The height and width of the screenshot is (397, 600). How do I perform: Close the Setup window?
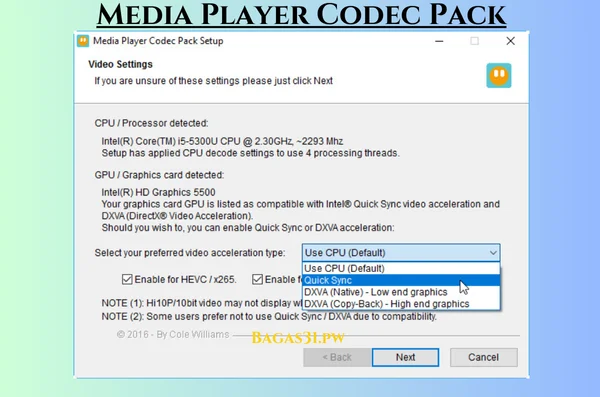tap(510, 41)
